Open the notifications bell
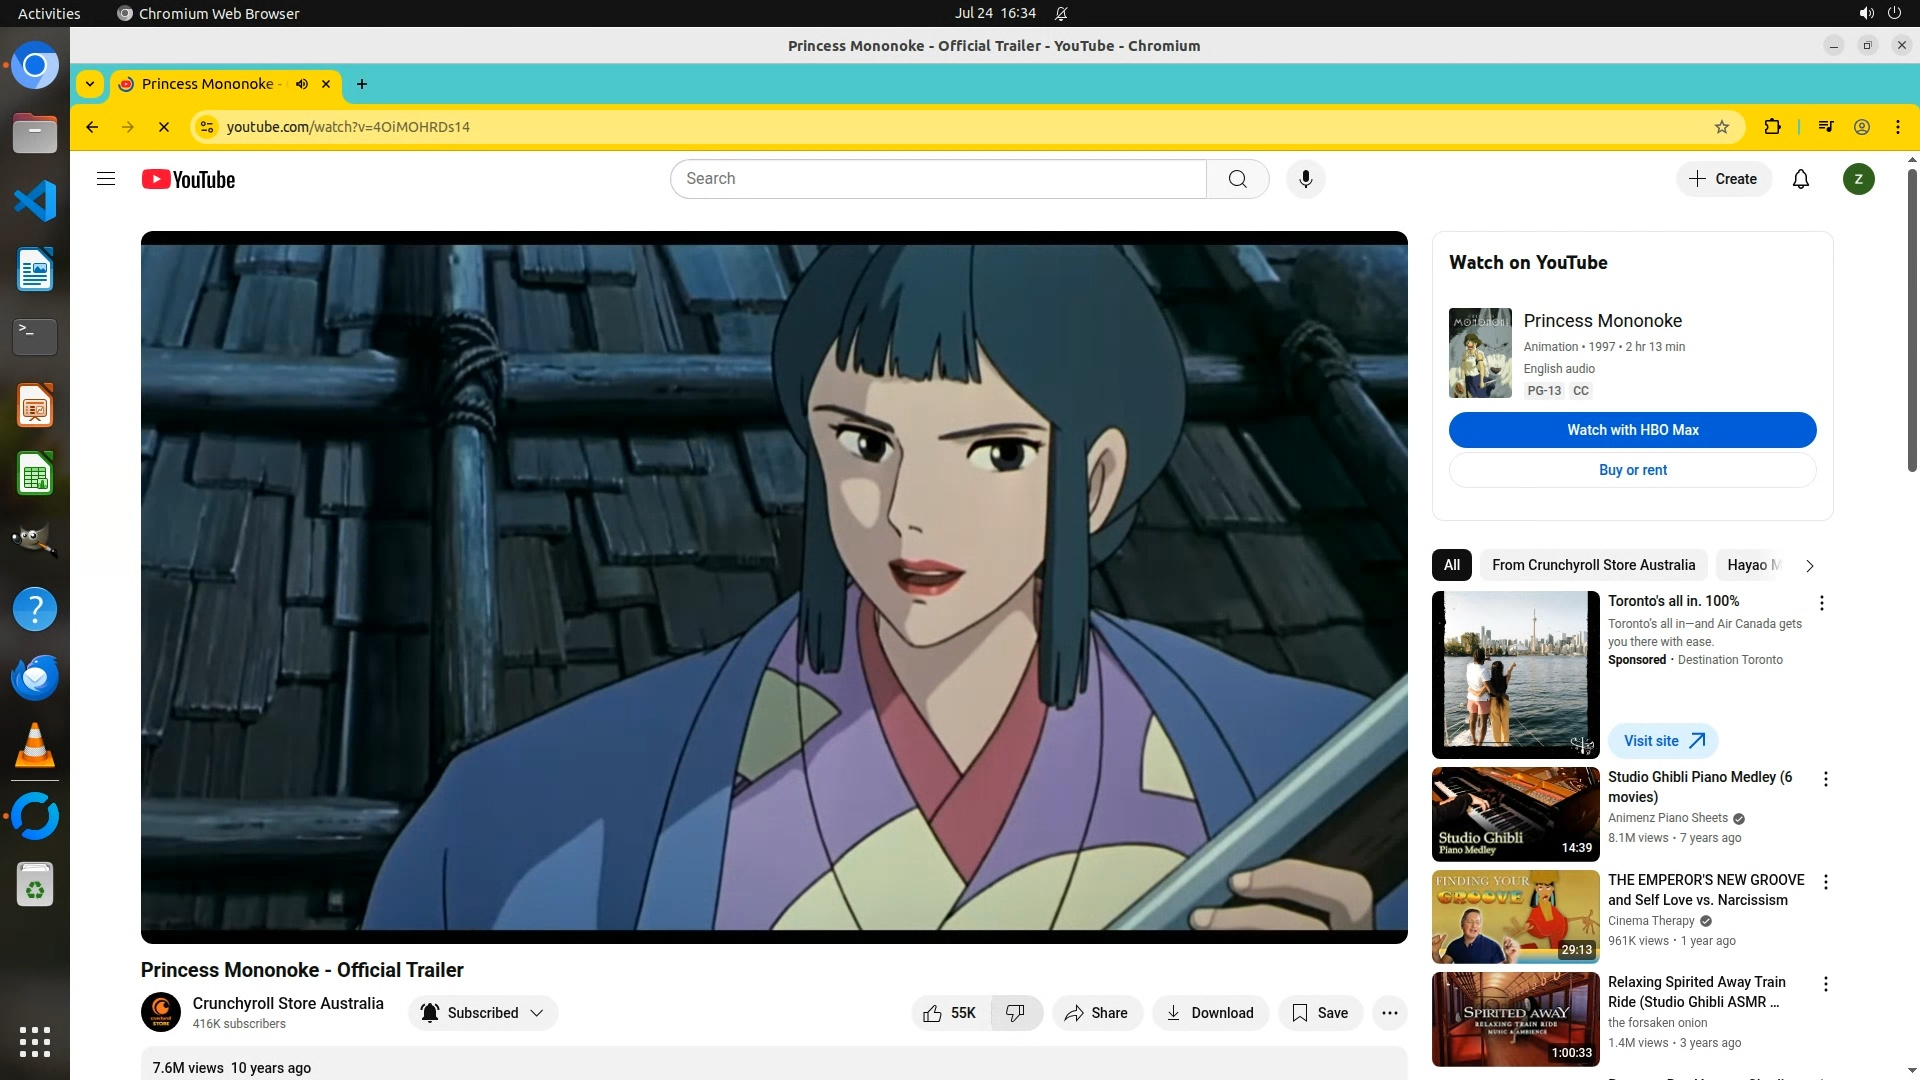The image size is (1920, 1080). 1800,179
